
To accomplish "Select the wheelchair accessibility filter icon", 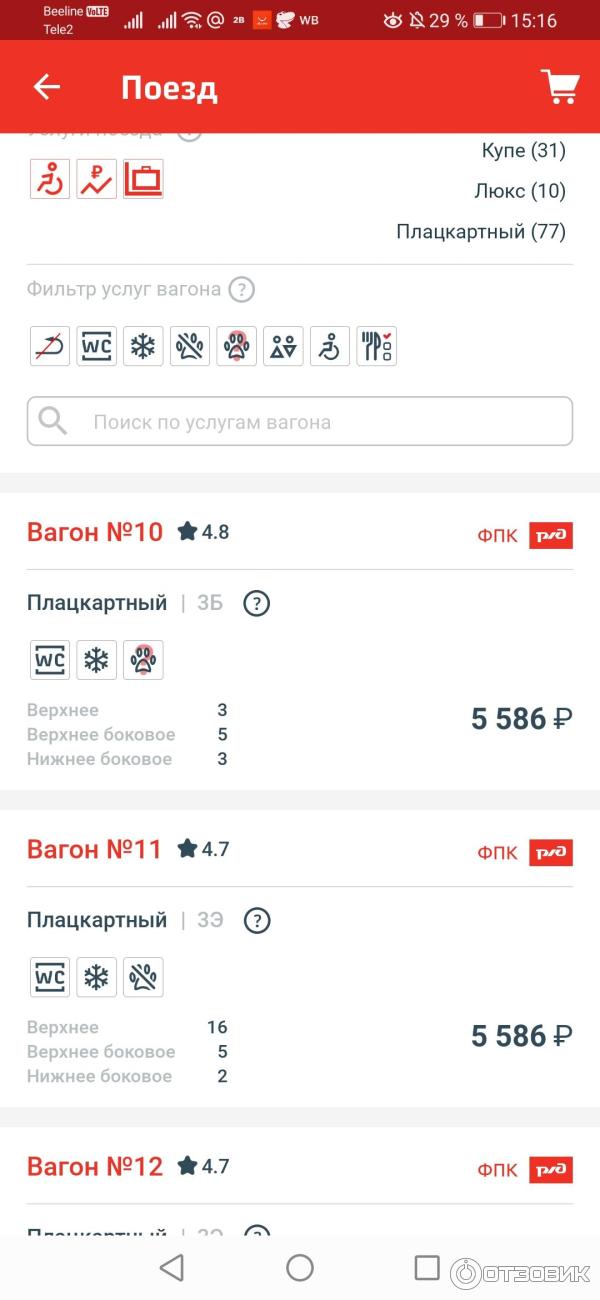I will [x=329, y=345].
